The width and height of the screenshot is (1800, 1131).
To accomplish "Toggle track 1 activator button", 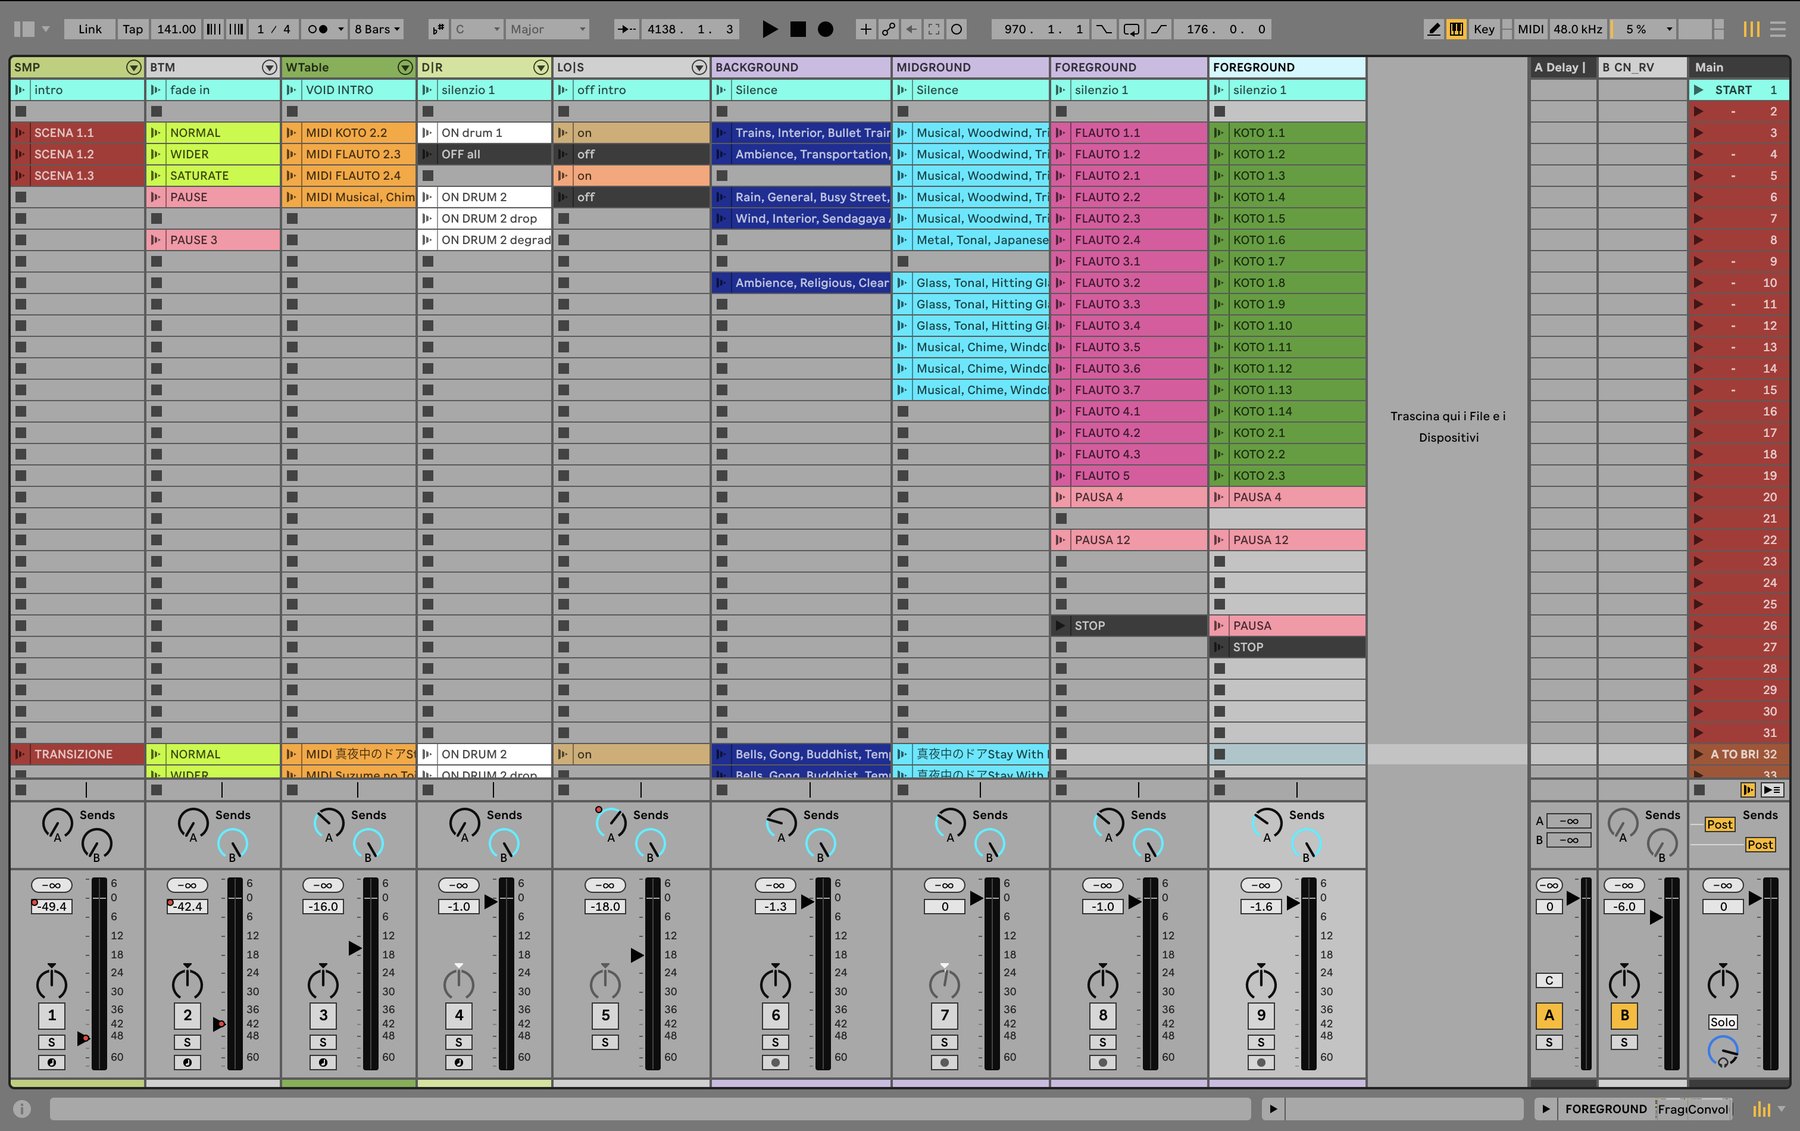I will coord(52,1015).
